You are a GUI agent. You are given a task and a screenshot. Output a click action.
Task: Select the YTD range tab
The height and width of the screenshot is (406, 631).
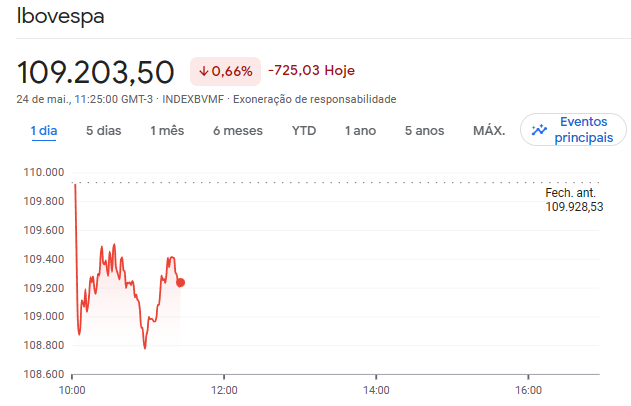point(304,131)
